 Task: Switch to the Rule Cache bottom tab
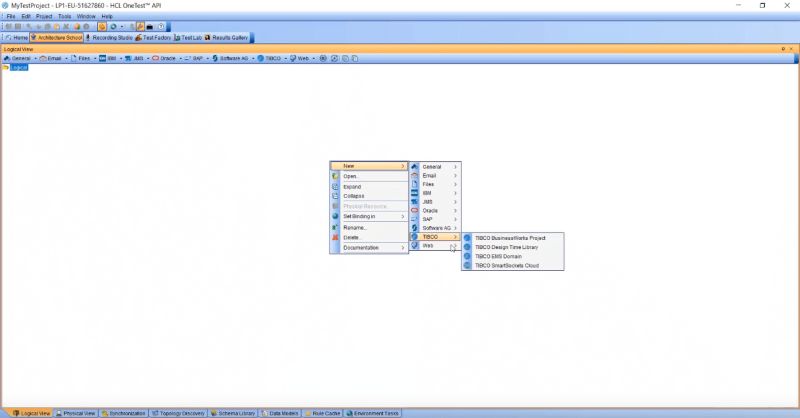[322, 413]
